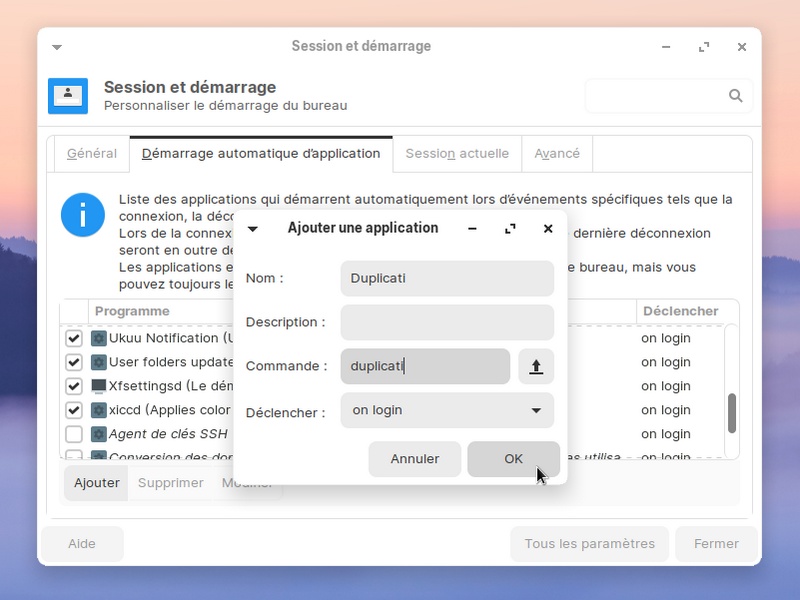Click the Session et démarrage header icon
The width and height of the screenshot is (800, 600).
pos(68,96)
